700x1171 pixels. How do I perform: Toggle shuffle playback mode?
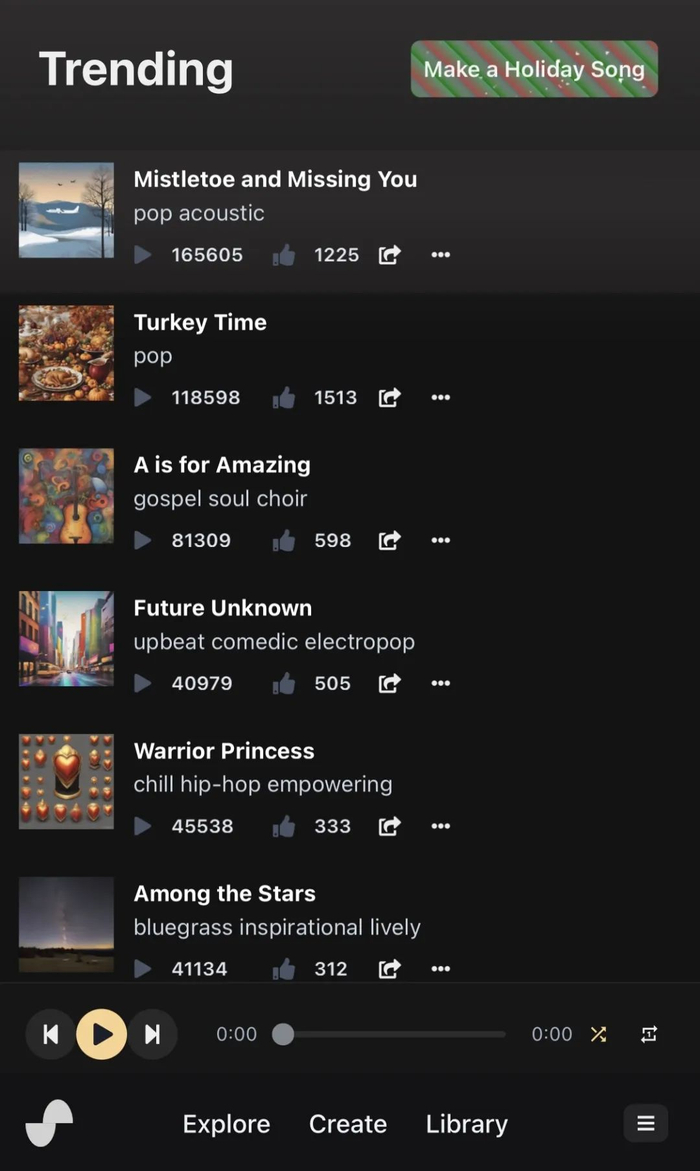[598, 1034]
